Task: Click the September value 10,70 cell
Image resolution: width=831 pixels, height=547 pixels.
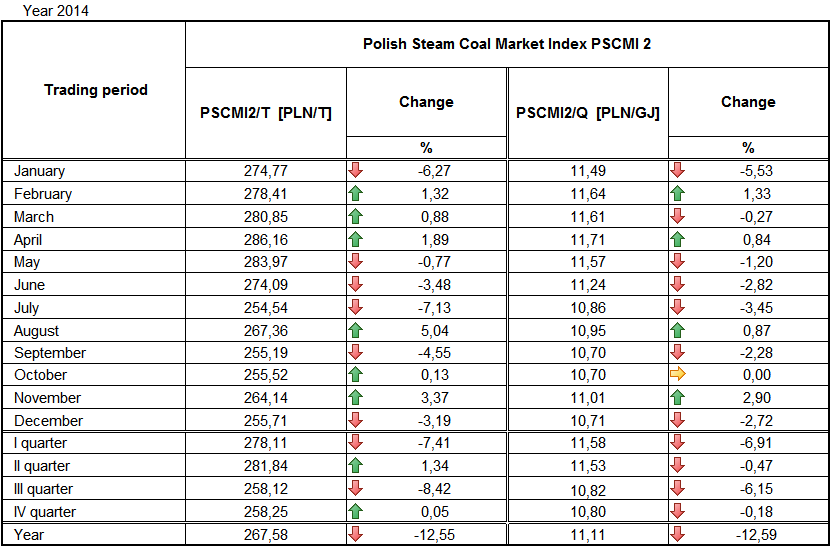Action: click(x=588, y=353)
